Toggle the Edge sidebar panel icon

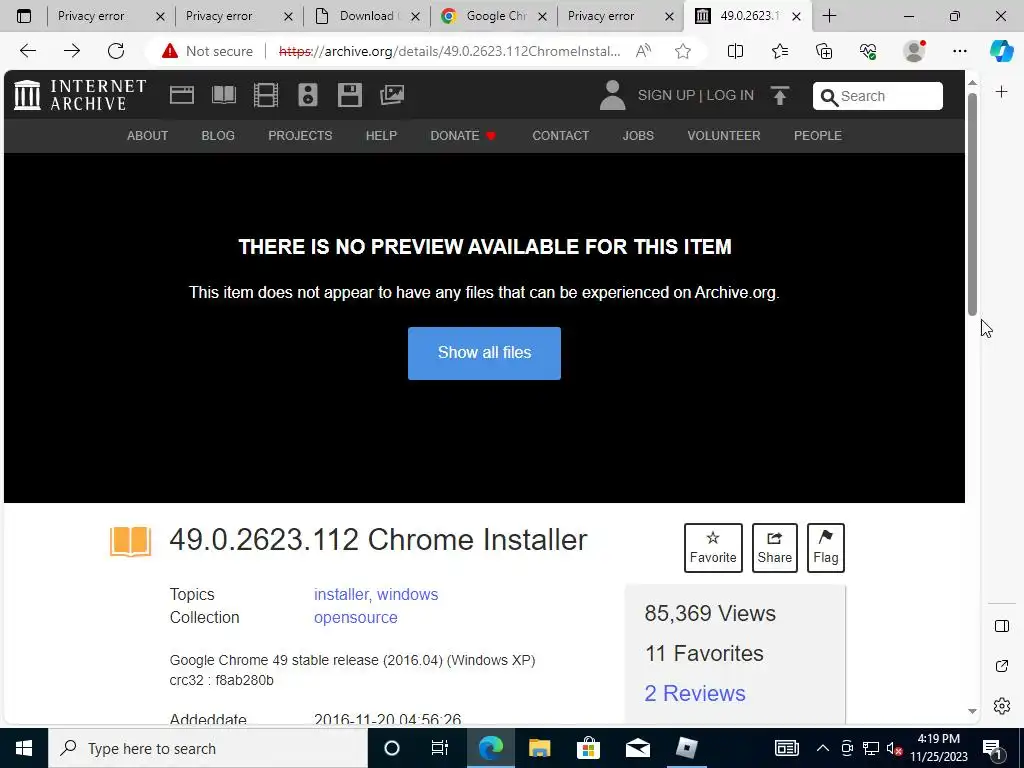click(1002, 626)
